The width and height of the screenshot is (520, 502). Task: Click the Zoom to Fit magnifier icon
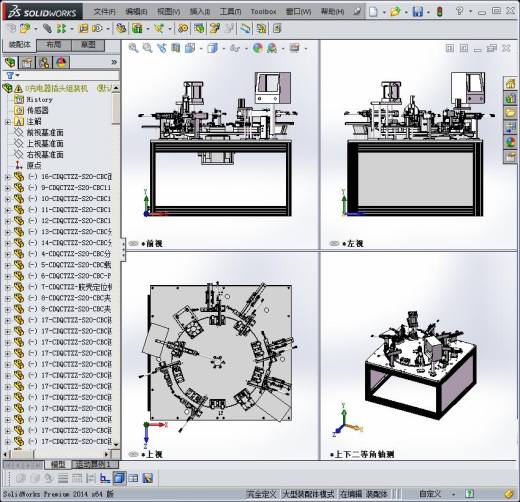[x=133, y=48]
